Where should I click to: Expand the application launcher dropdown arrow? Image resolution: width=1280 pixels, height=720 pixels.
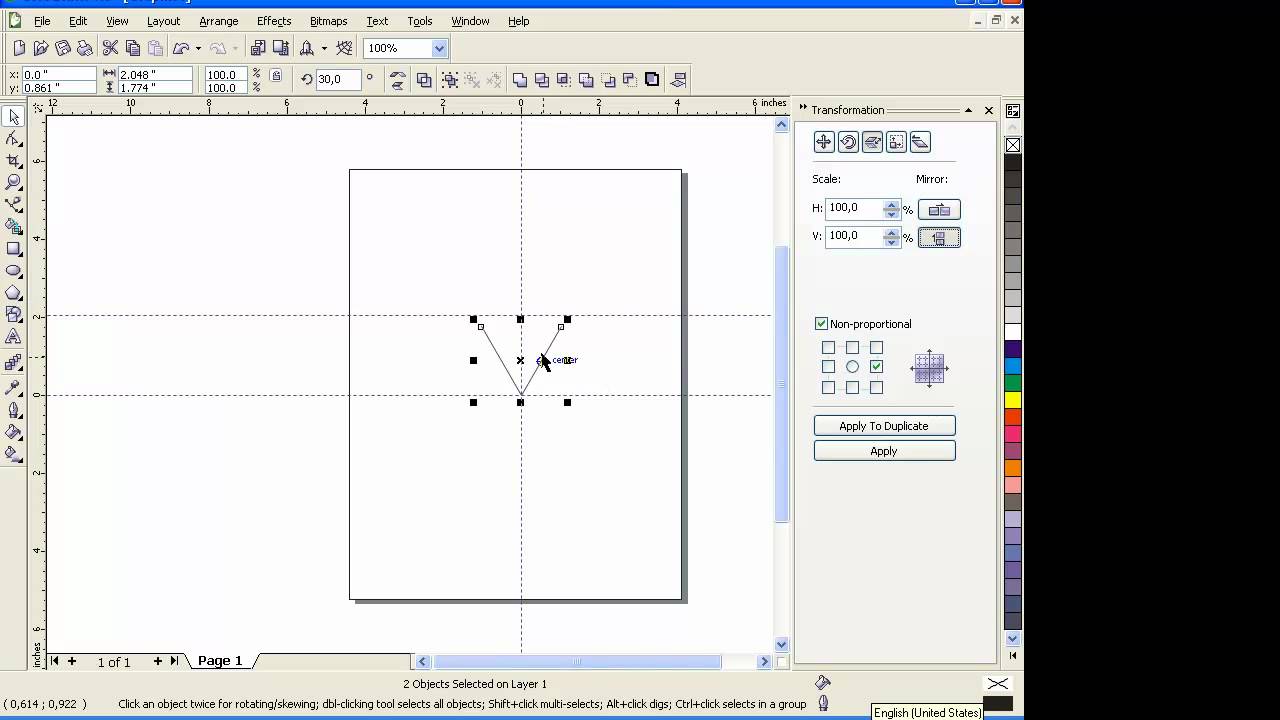point(324,48)
